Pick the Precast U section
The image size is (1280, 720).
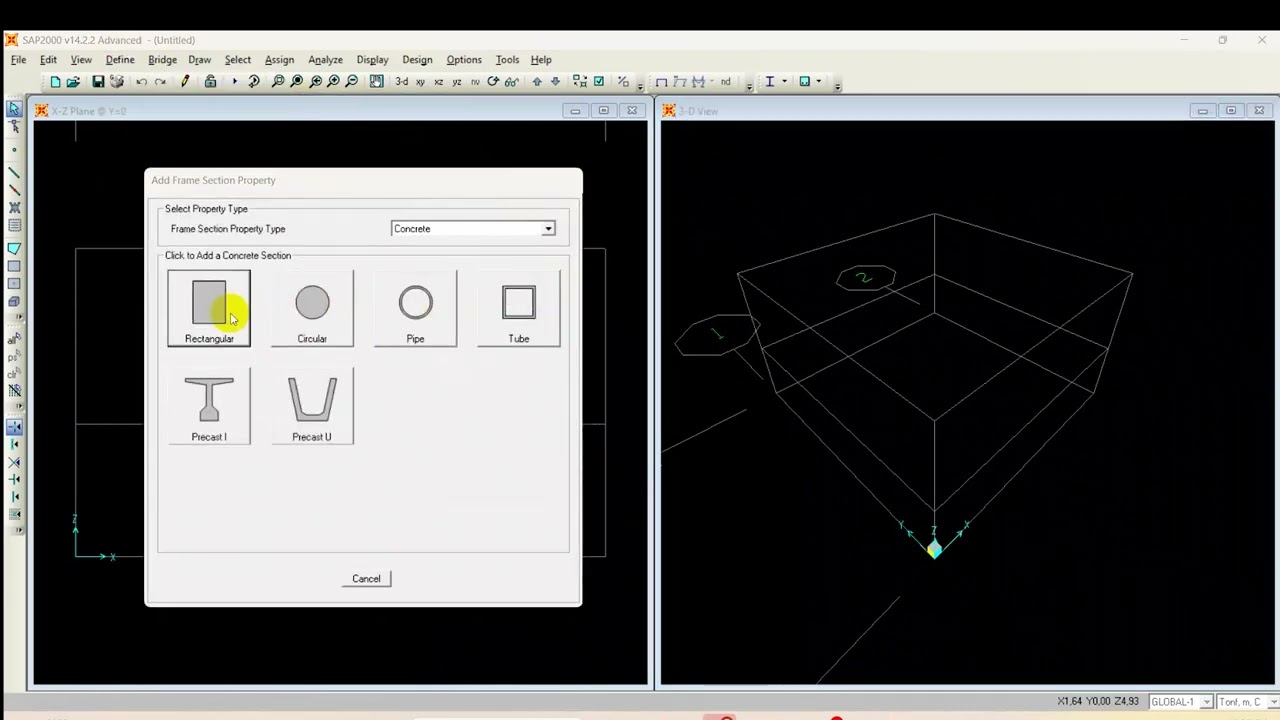tap(312, 407)
